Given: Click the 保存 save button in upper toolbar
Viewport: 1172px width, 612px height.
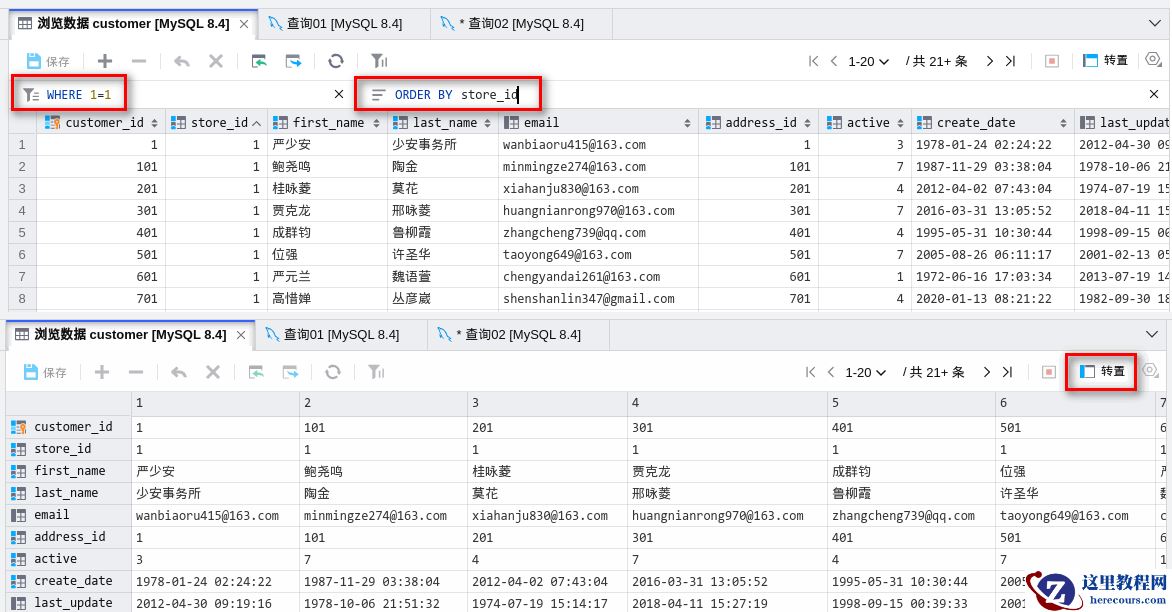Looking at the screenshot, I should 48,61.
